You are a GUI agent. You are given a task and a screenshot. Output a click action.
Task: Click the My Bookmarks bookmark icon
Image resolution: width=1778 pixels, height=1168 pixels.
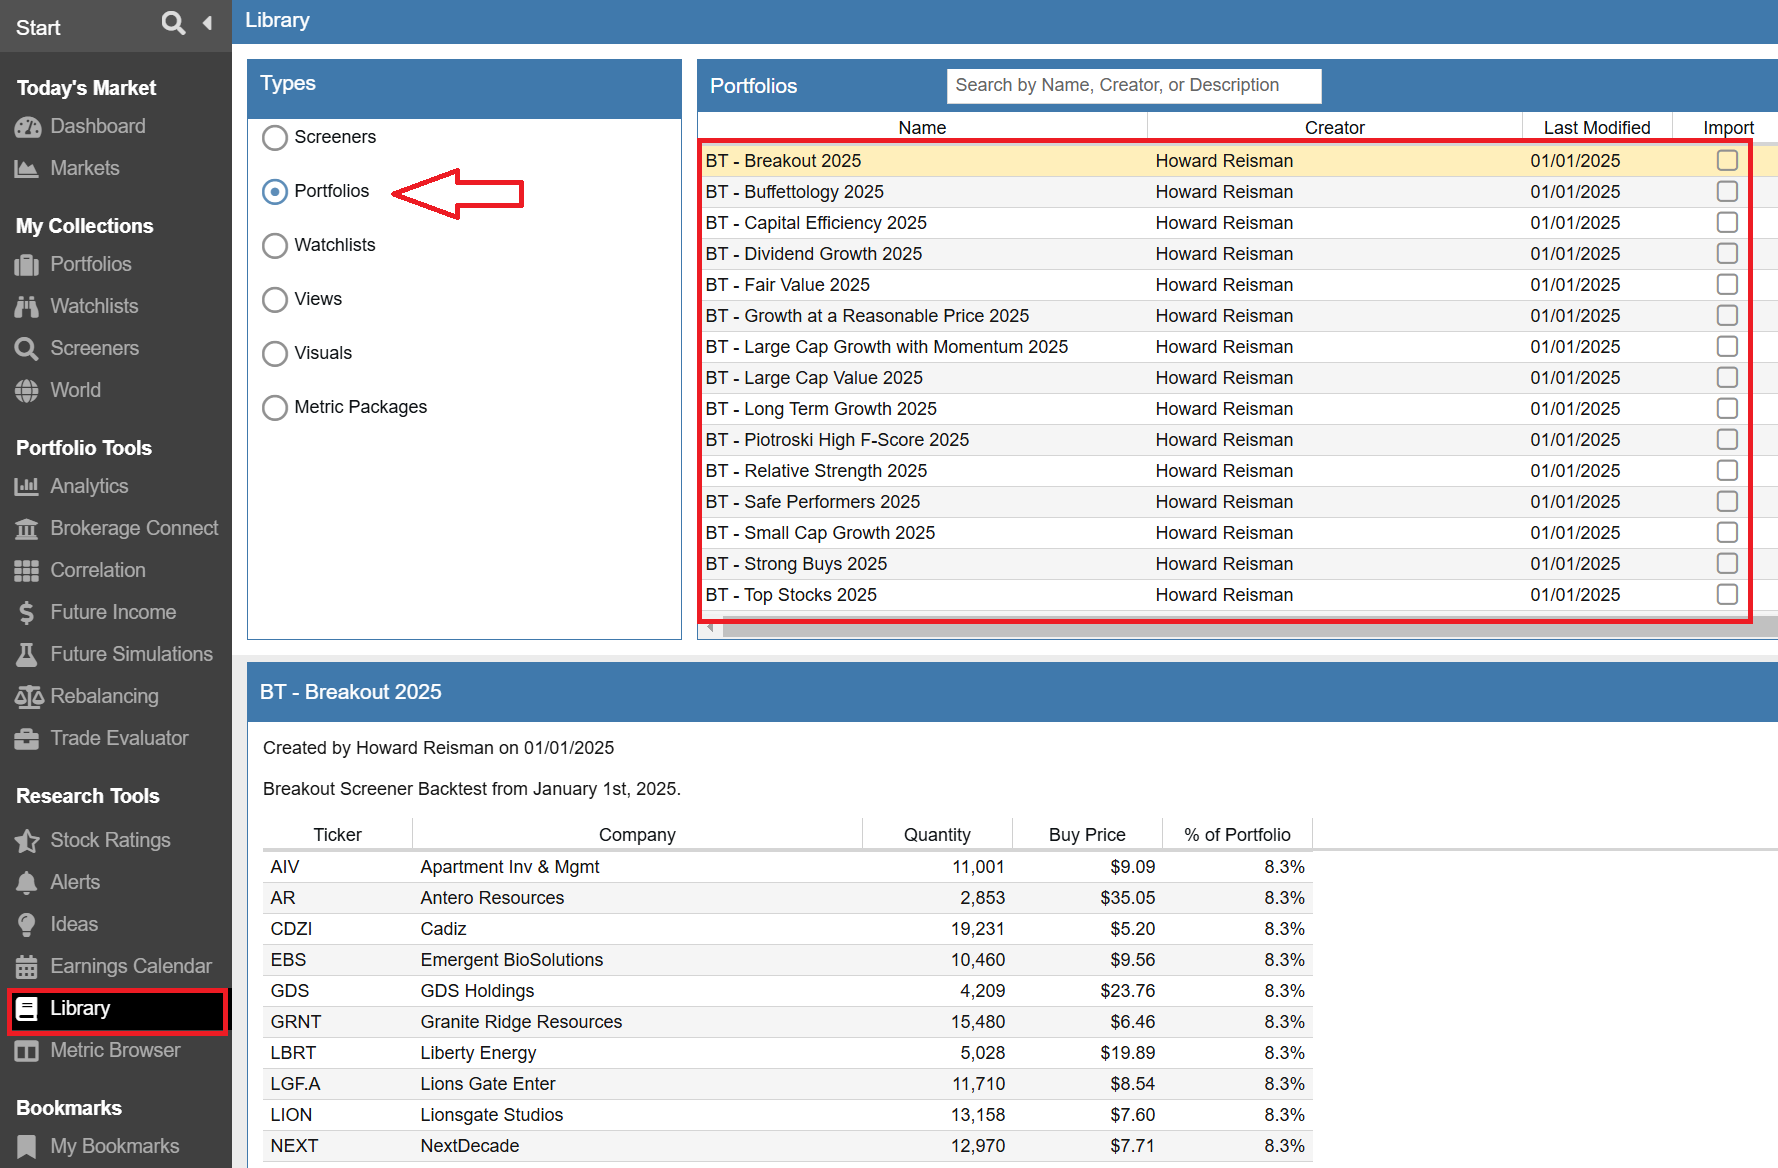[27, 1147]
